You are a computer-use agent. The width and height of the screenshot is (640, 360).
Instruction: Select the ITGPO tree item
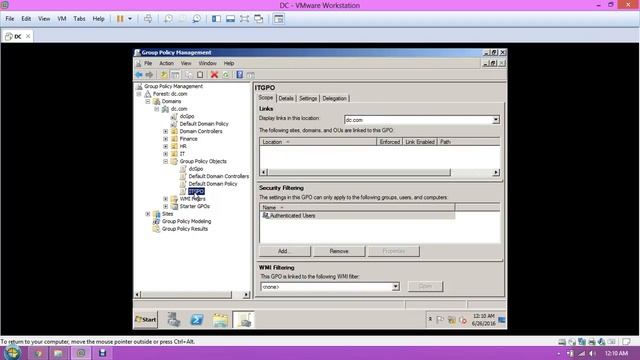coord(196,191)
